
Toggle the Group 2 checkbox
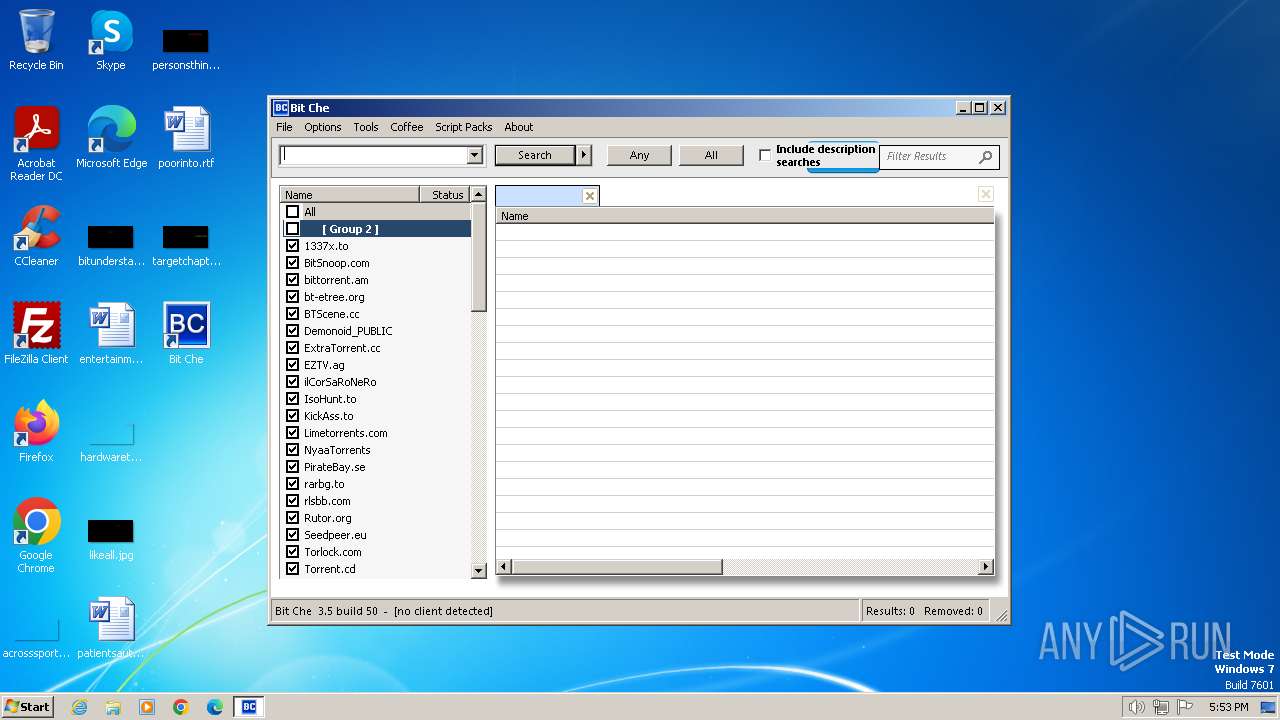pos(293,229)
